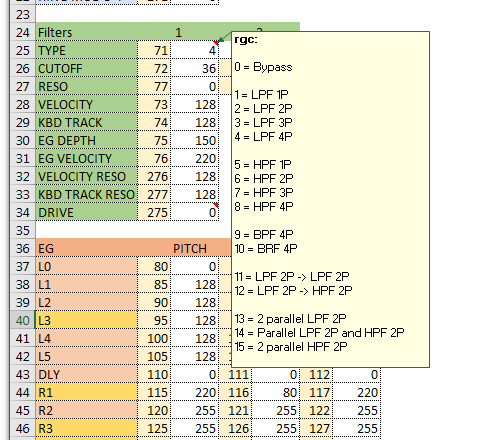Select the EG heading cell

[86, 249]
